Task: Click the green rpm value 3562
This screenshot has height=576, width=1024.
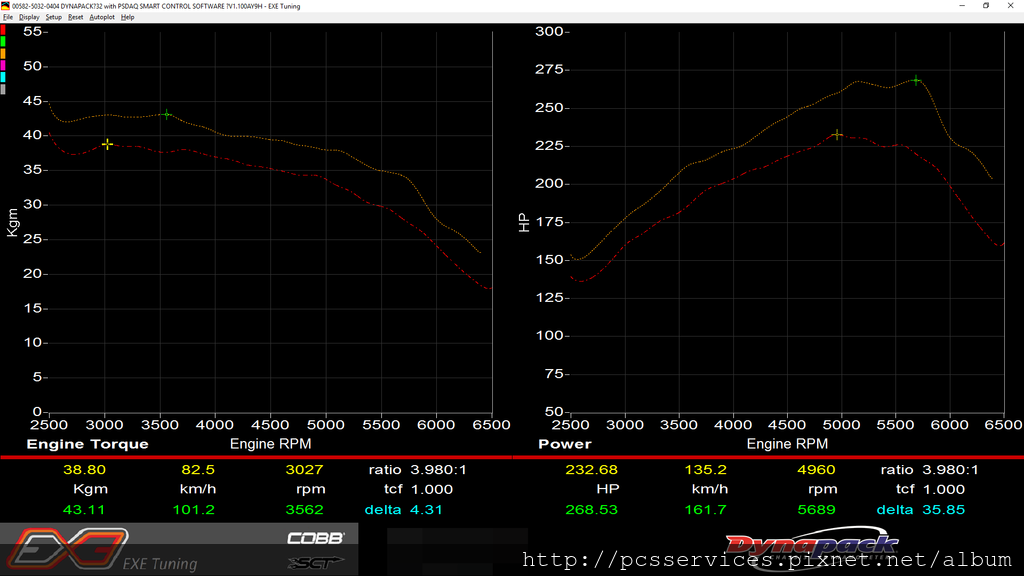Action: tap(304, 509)
